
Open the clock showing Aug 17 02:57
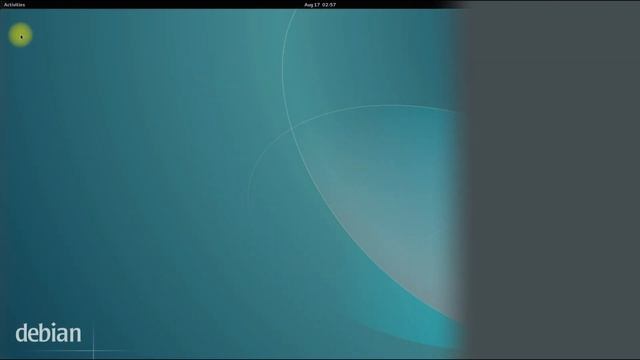click(x=320, y=5)
